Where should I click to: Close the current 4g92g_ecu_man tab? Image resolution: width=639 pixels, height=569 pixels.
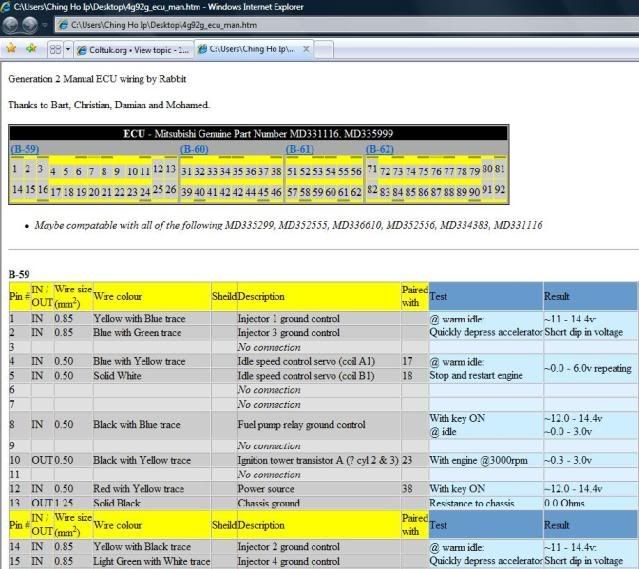point(305,48)
